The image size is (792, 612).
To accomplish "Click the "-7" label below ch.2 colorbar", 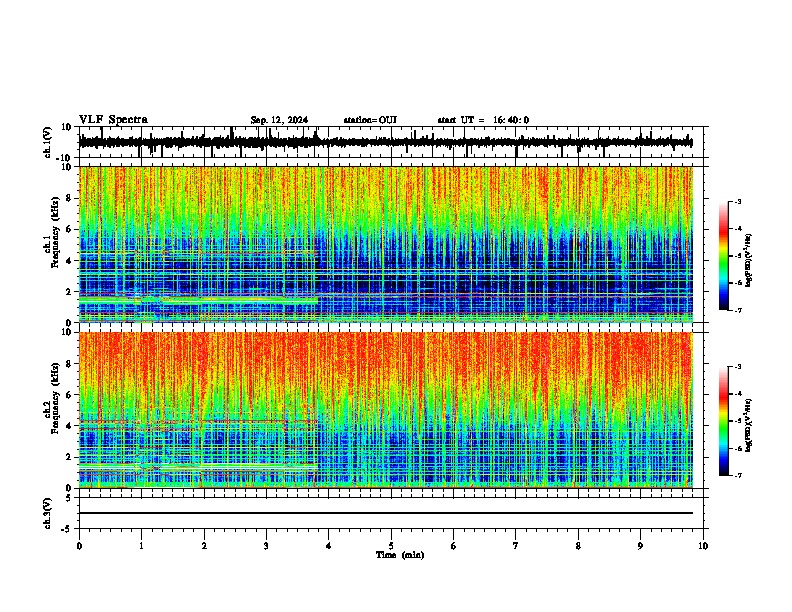I will [737, 475].
